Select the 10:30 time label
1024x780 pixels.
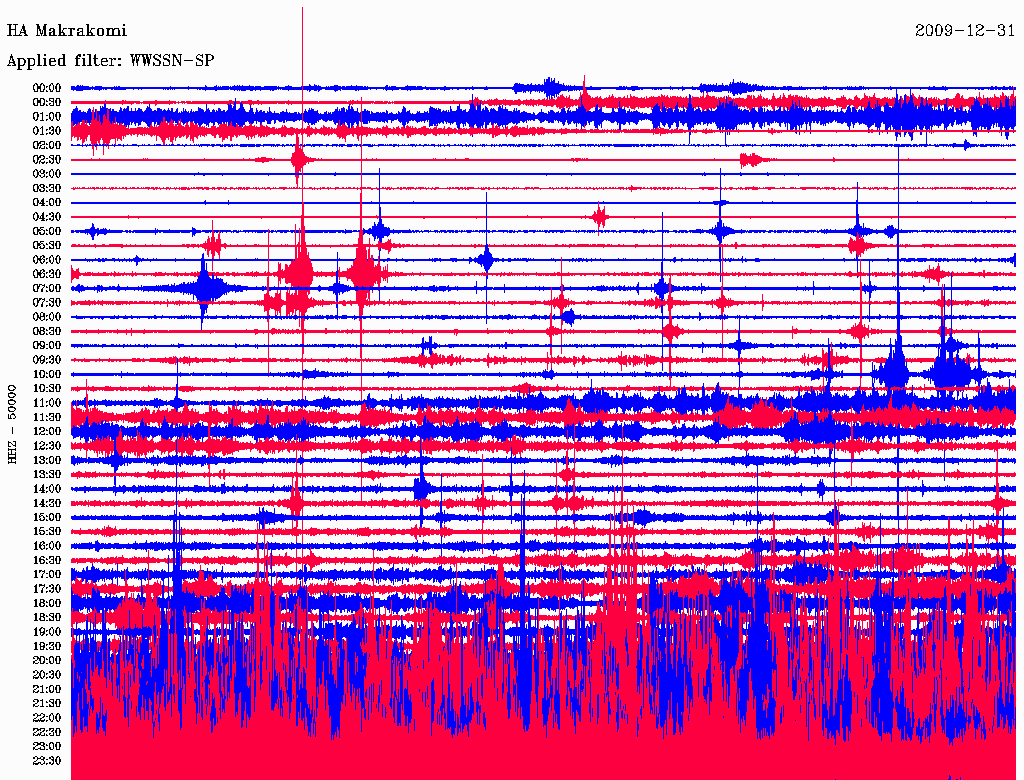[47, 389]
